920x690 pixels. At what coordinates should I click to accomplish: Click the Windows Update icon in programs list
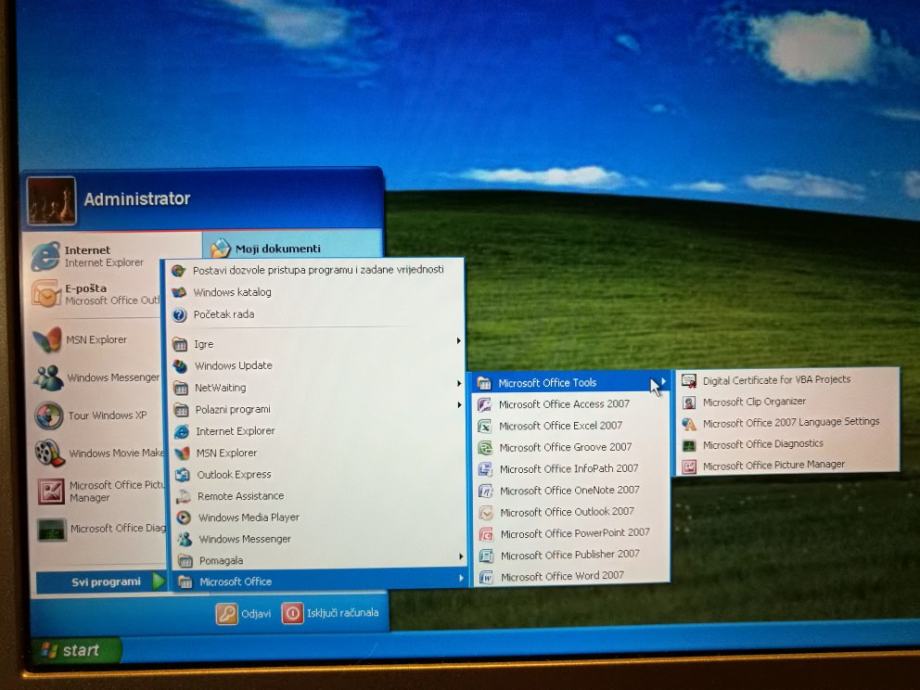point(180,366)
